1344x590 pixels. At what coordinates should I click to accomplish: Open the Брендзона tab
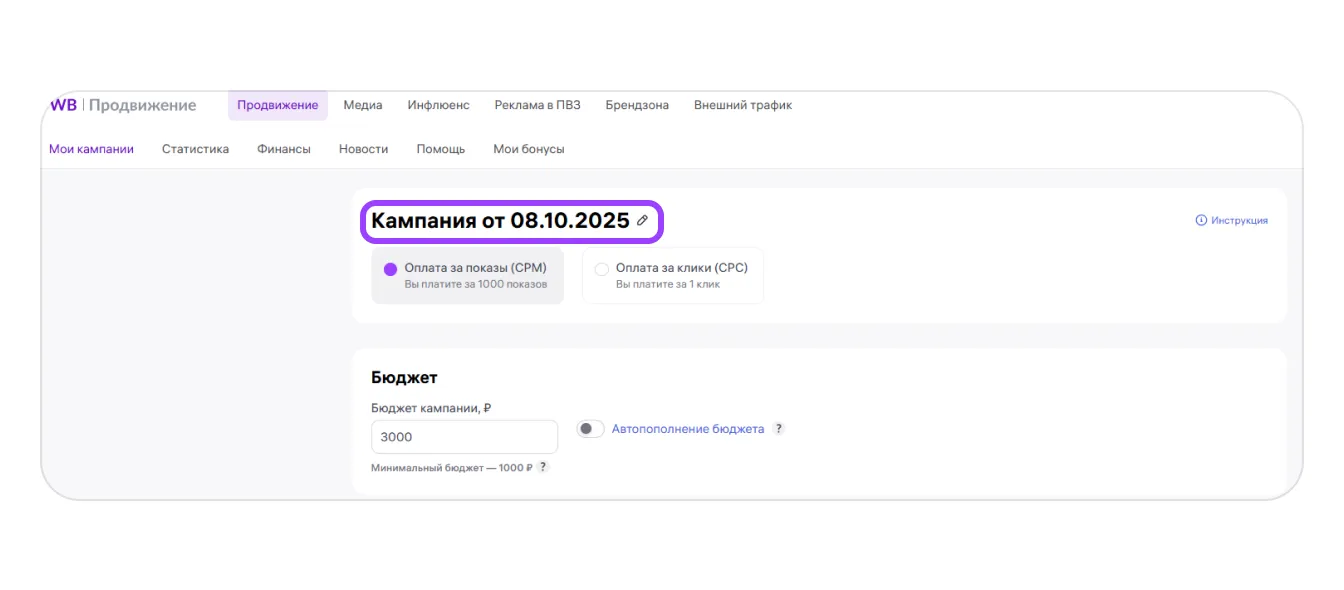637,105
